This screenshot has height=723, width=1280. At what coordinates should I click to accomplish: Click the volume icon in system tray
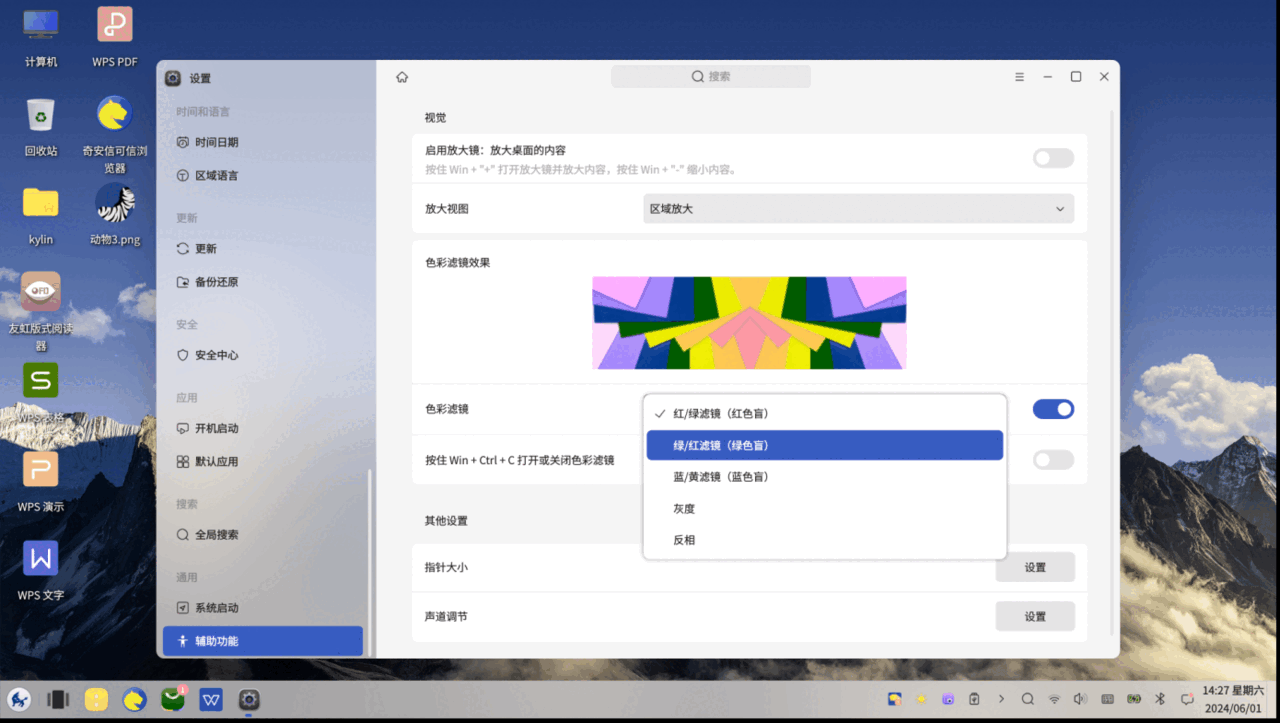coord(1080,699)
